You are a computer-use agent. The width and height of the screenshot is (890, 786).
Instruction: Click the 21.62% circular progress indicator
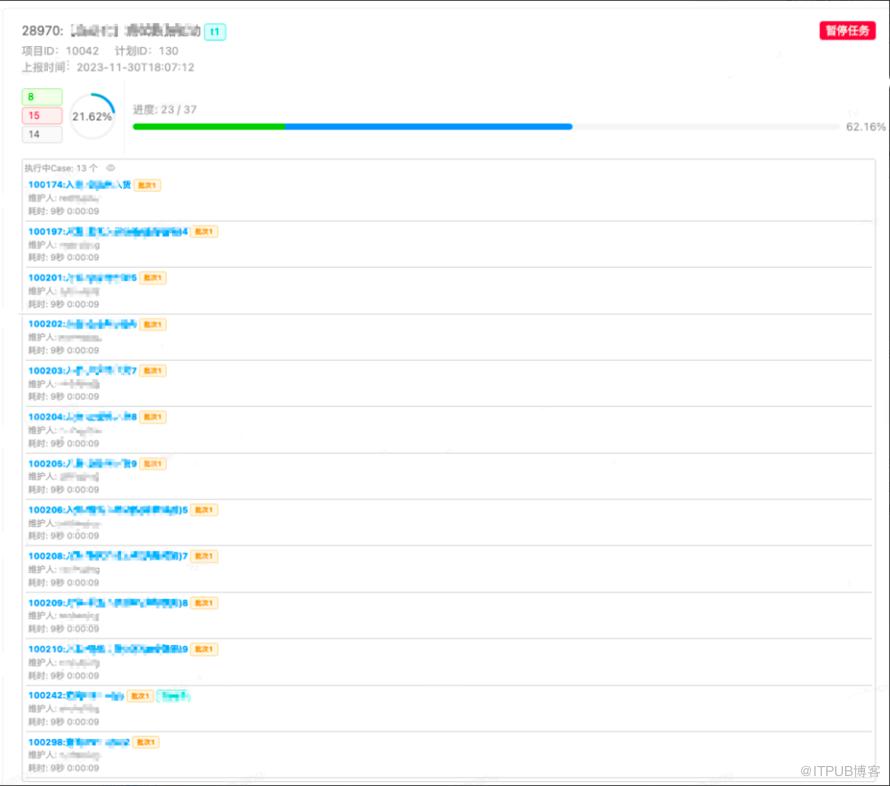[x=92, y=116]
